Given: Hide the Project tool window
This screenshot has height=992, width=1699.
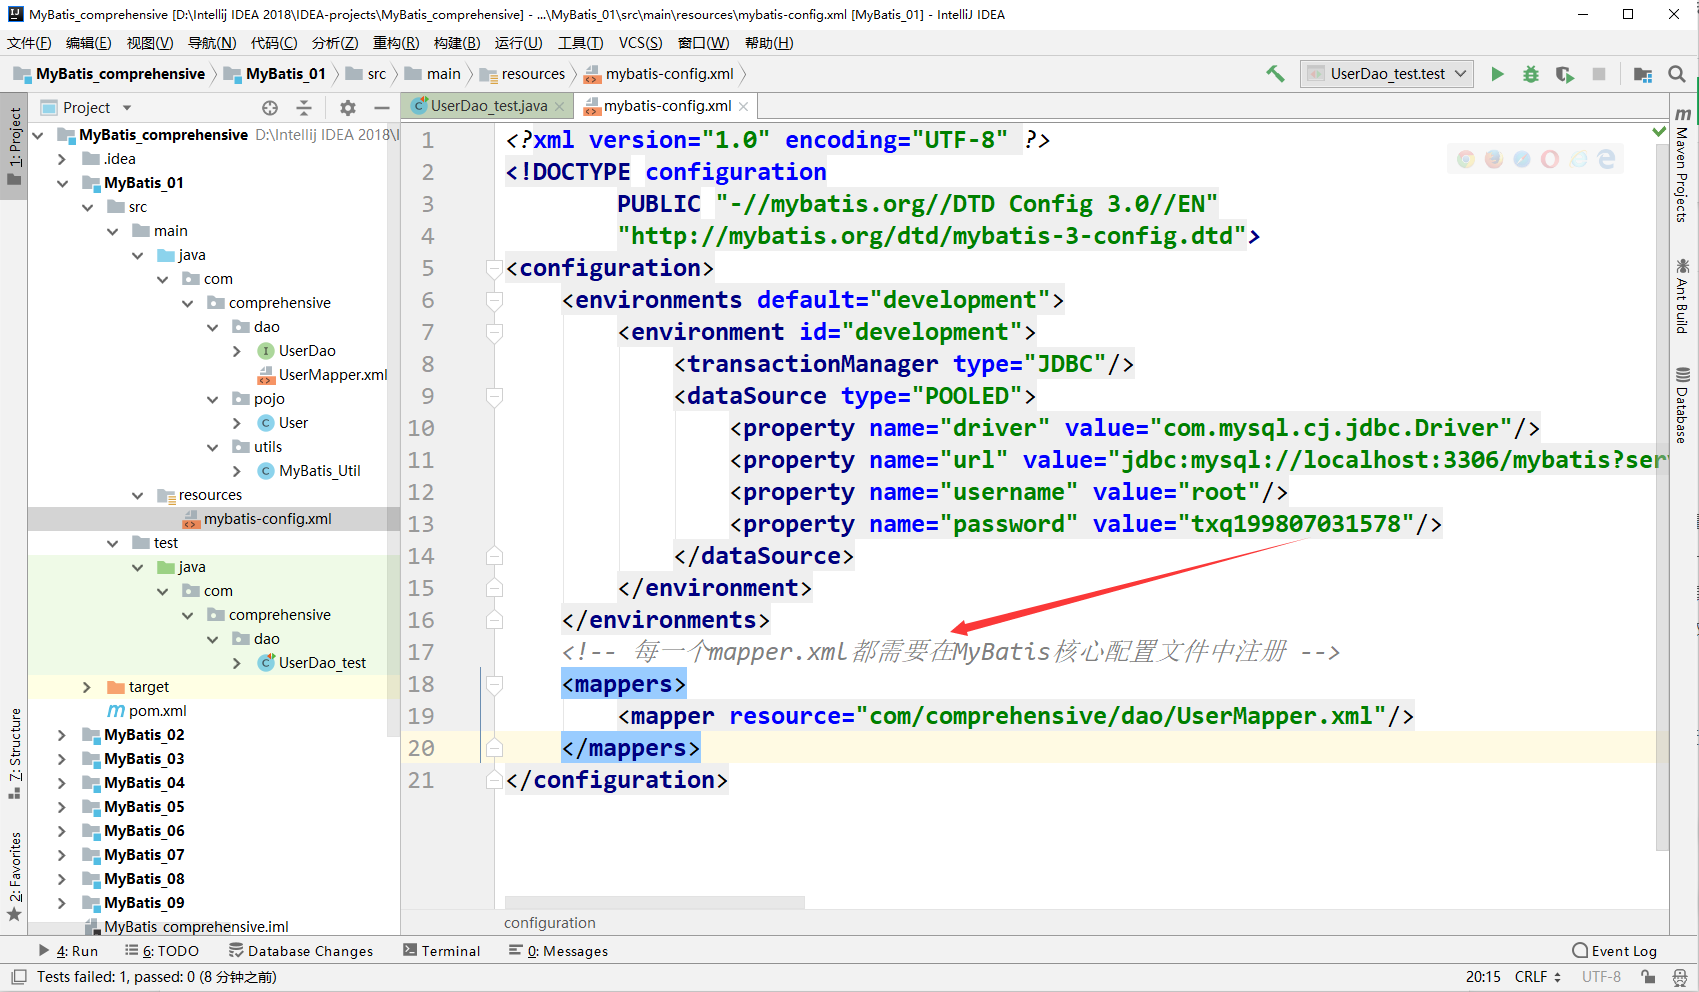Looking at the screenshot, I should pos(381,108).
